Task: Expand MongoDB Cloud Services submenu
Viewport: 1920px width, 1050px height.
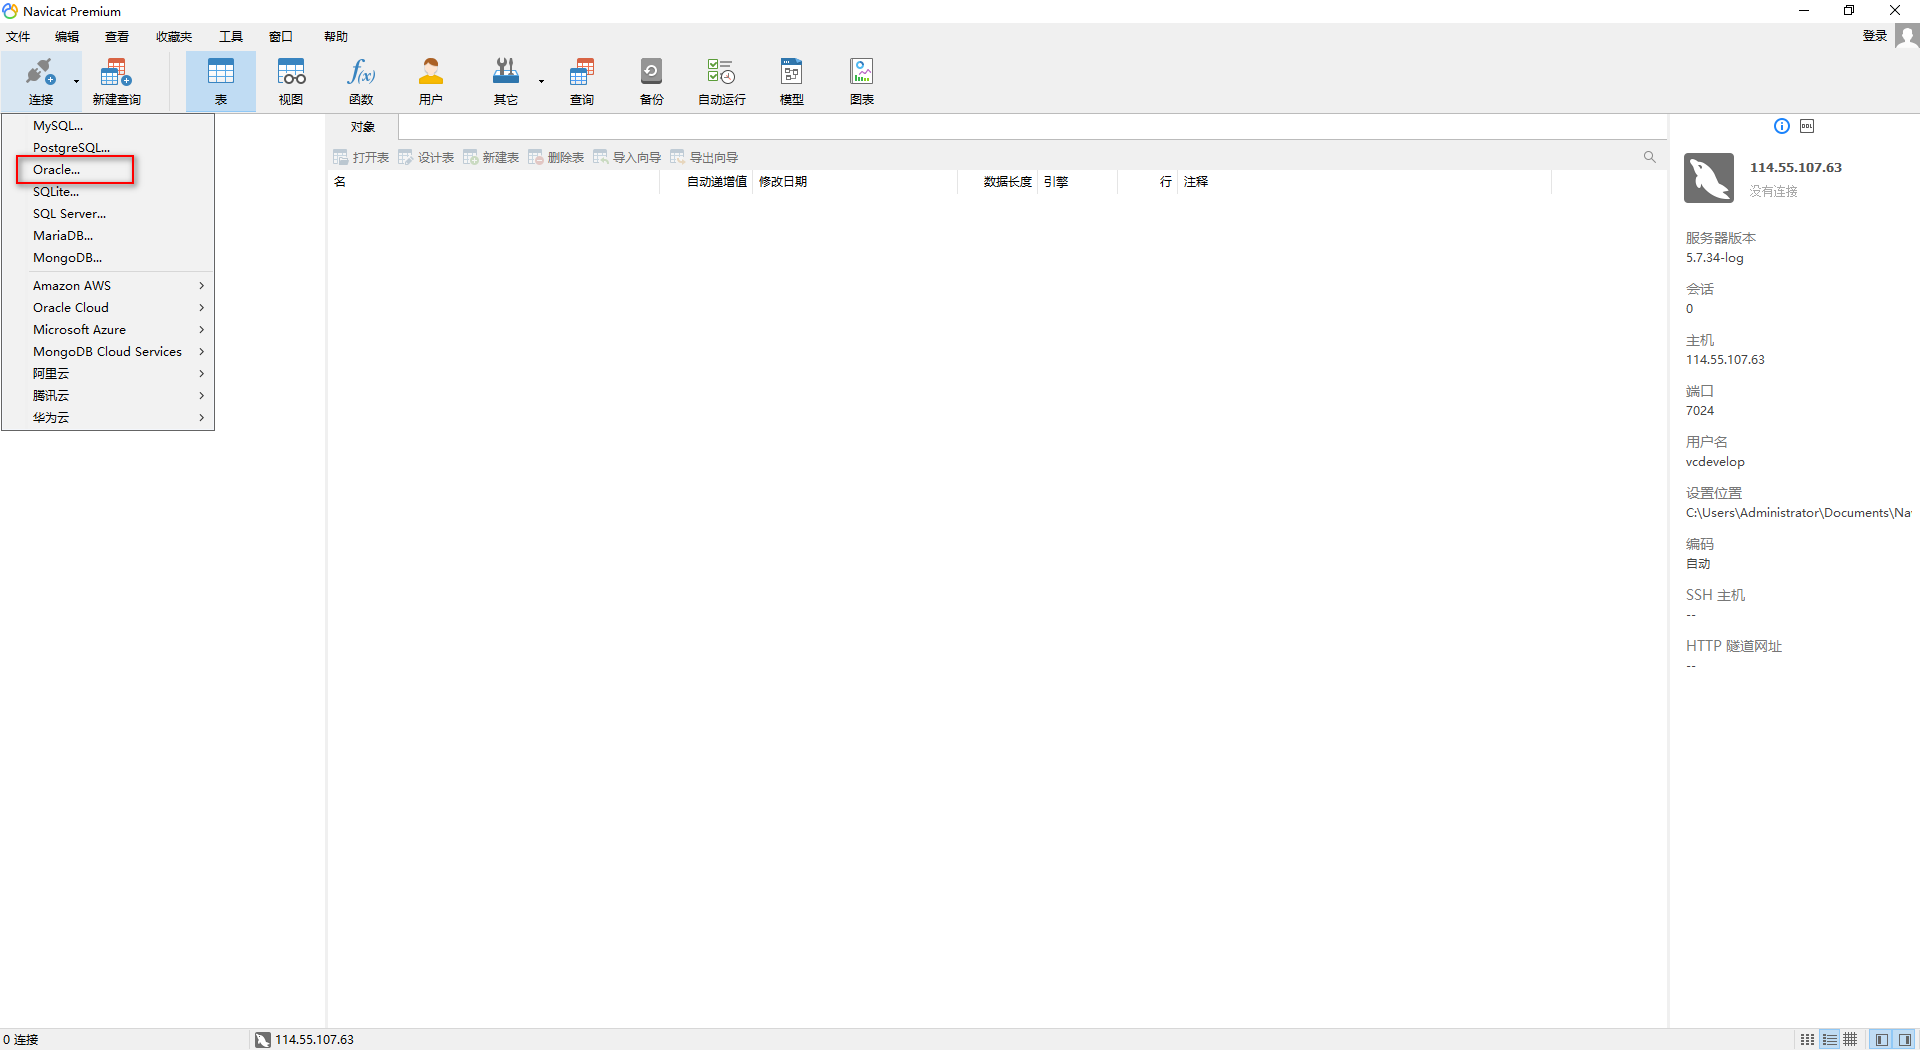Action: (x=108, y=352)
